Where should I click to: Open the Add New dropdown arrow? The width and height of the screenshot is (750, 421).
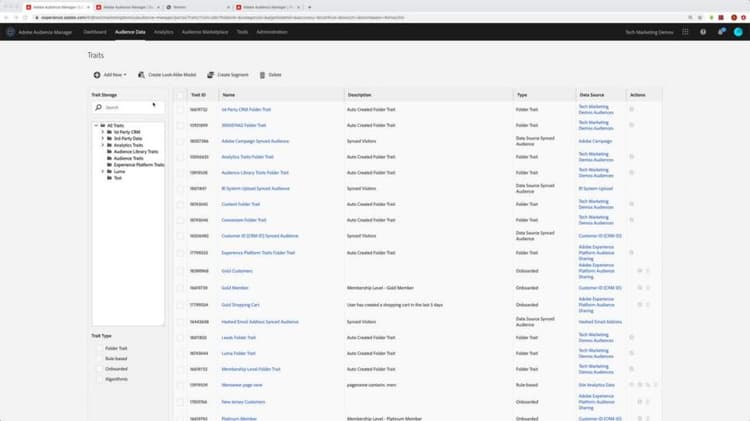[x=125, y=75]
